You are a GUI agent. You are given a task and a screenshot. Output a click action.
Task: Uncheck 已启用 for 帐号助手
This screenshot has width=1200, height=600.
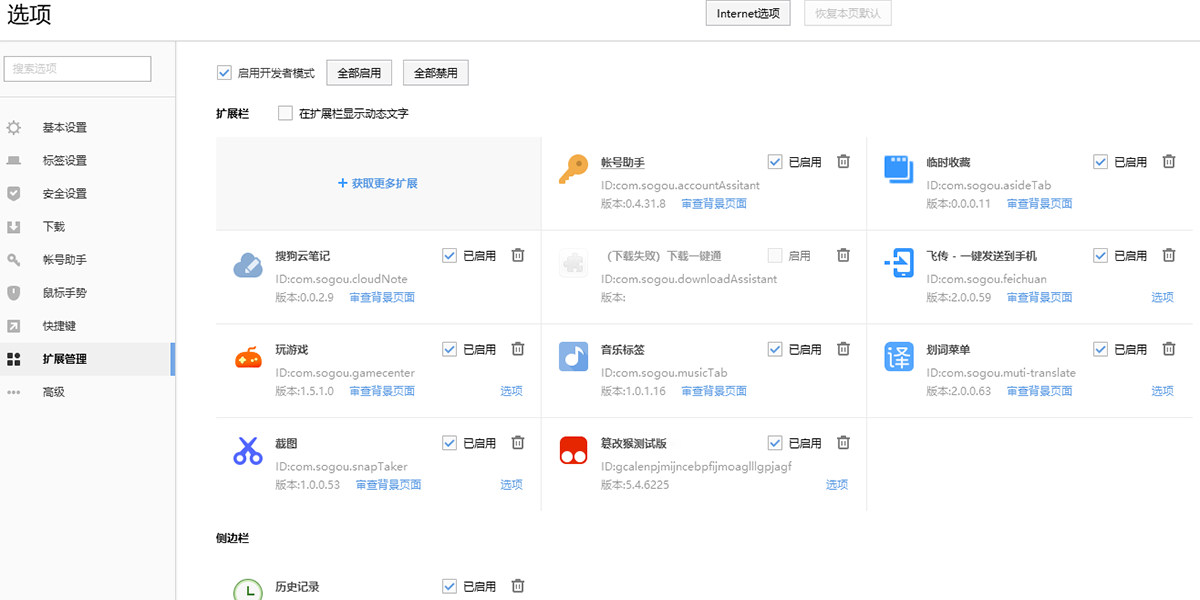point(775,162)
